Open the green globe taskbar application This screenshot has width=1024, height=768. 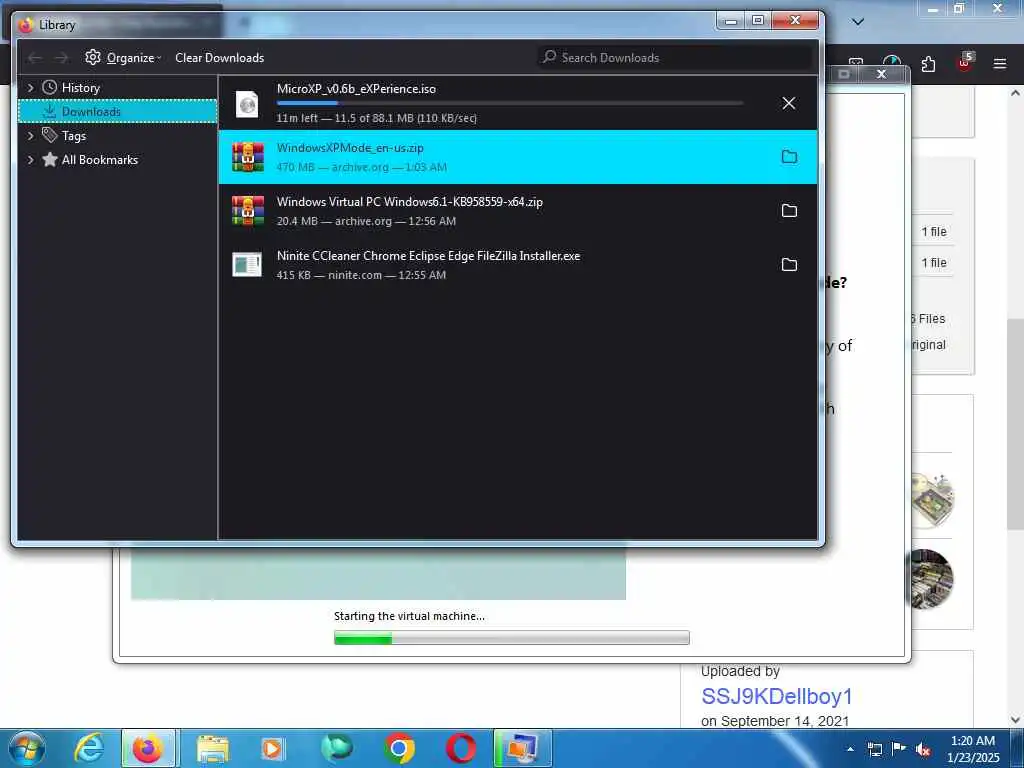337,748
